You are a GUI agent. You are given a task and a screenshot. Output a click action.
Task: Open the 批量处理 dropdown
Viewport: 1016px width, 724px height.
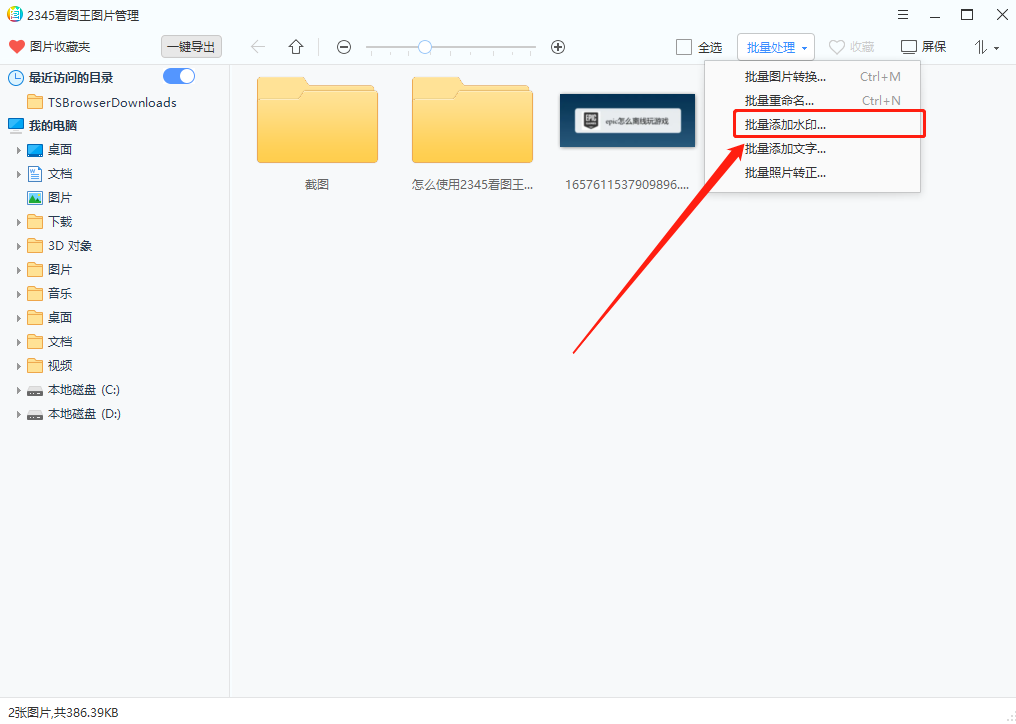coord(776,47)
